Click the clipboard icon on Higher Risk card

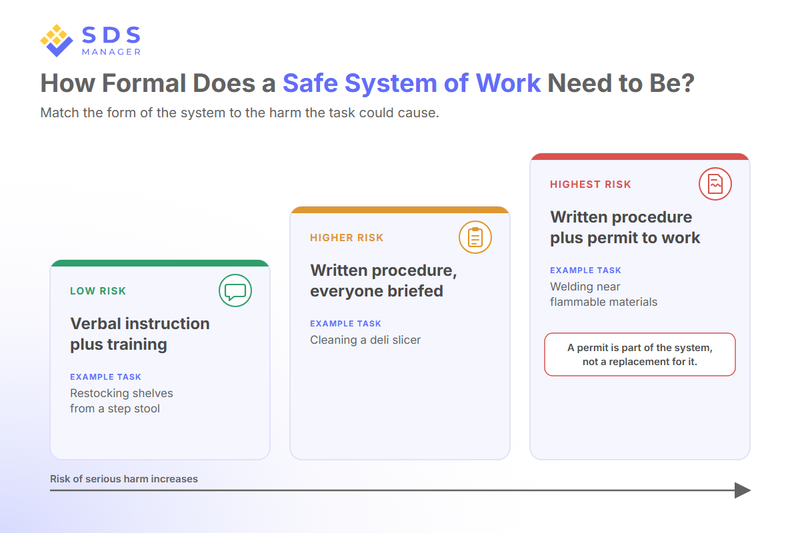[475, 237]
